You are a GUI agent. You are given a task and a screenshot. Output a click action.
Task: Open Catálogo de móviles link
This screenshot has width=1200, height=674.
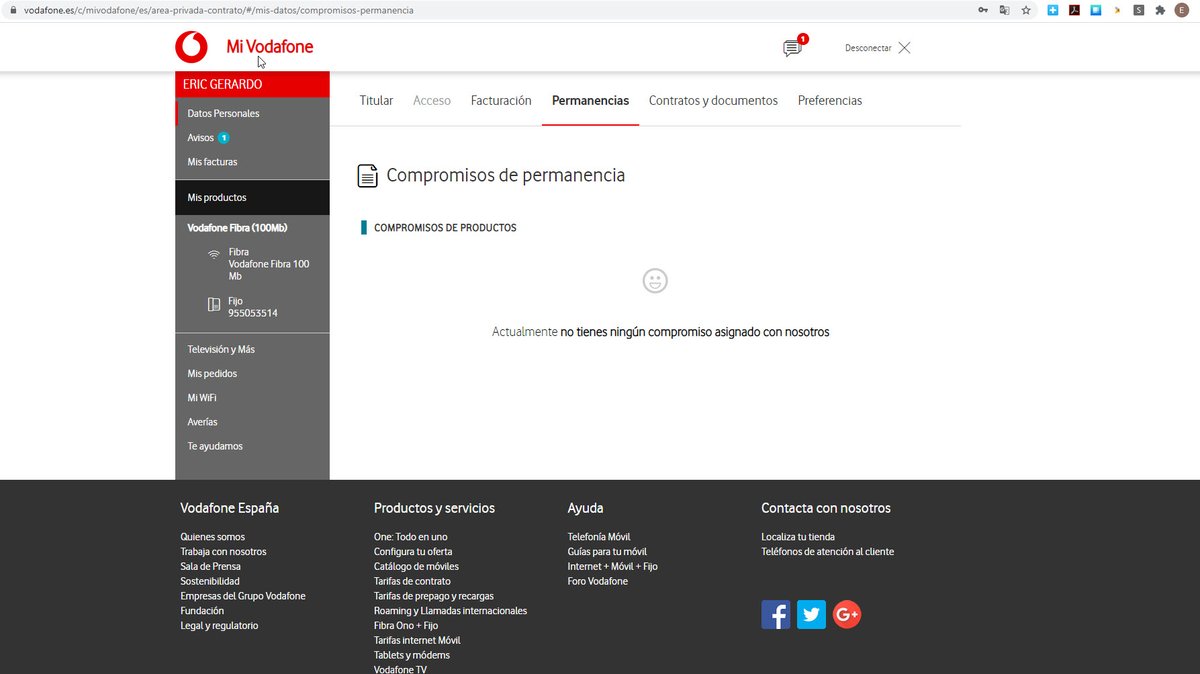(x=416, y=567)
